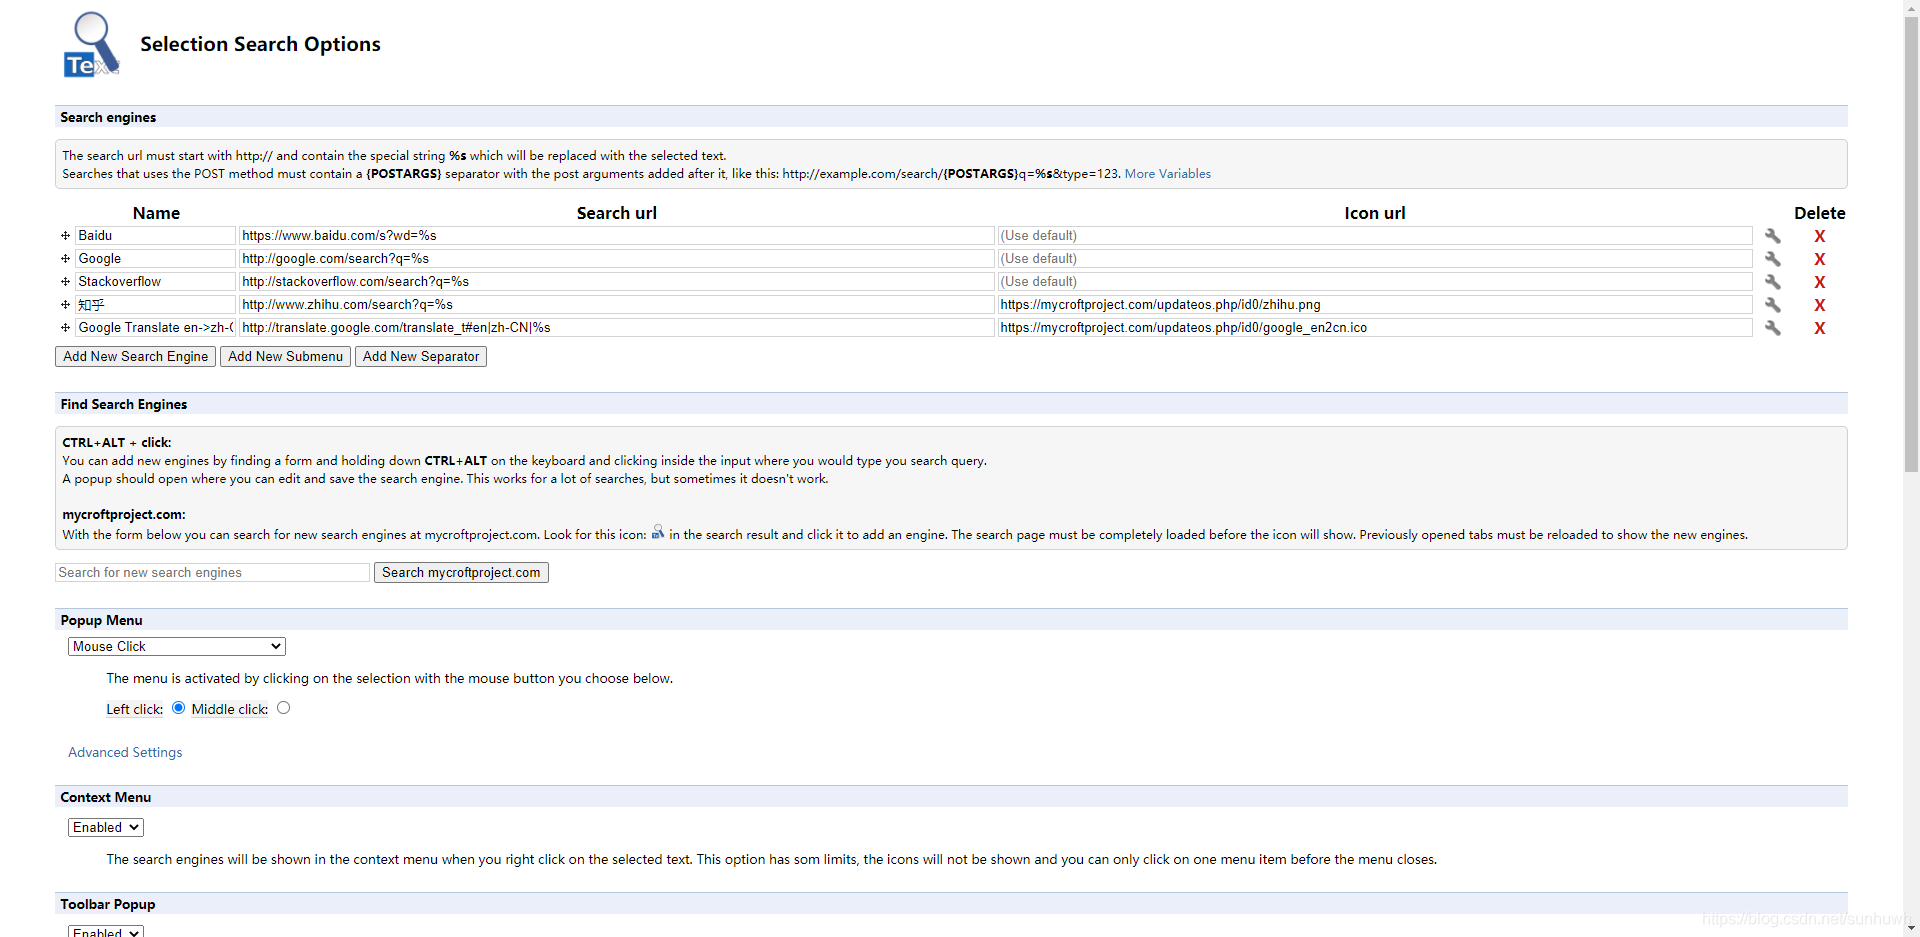Viewport: 1920px width, 937px height.
Task: Click Add New Search Engine button
Action: (135, 357)
